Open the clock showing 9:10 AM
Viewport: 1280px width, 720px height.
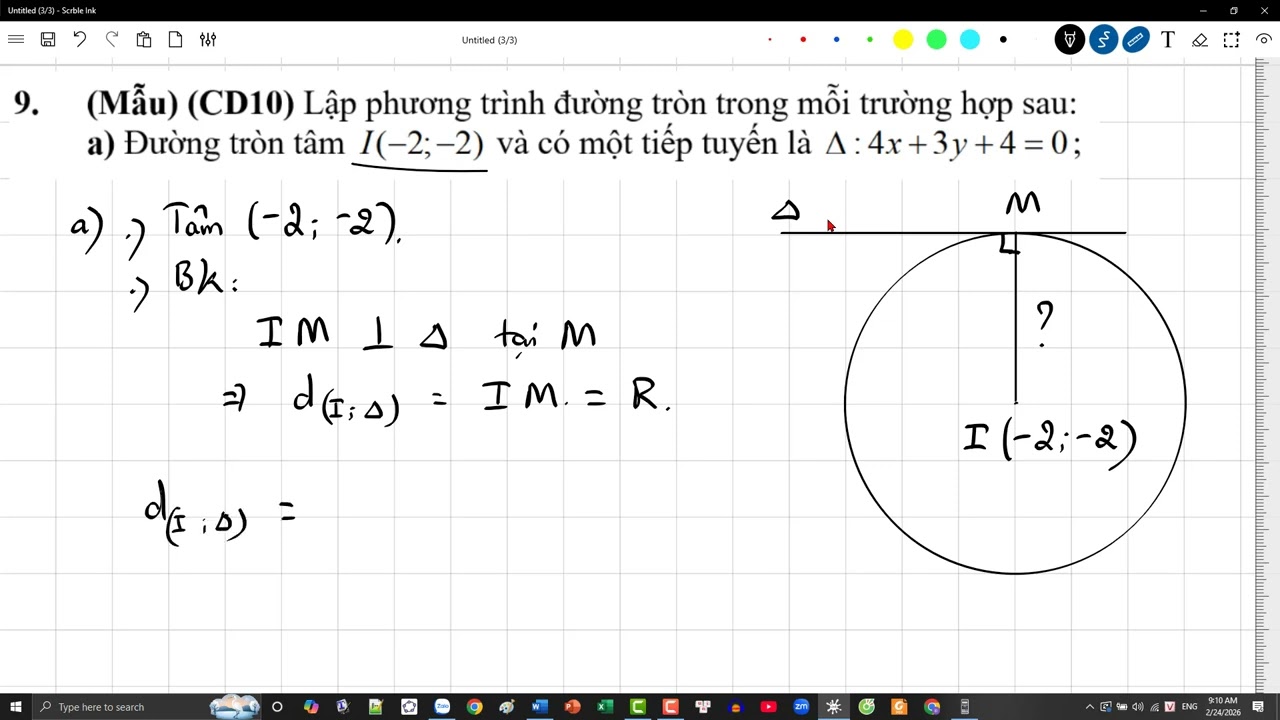coord(1224,707)
